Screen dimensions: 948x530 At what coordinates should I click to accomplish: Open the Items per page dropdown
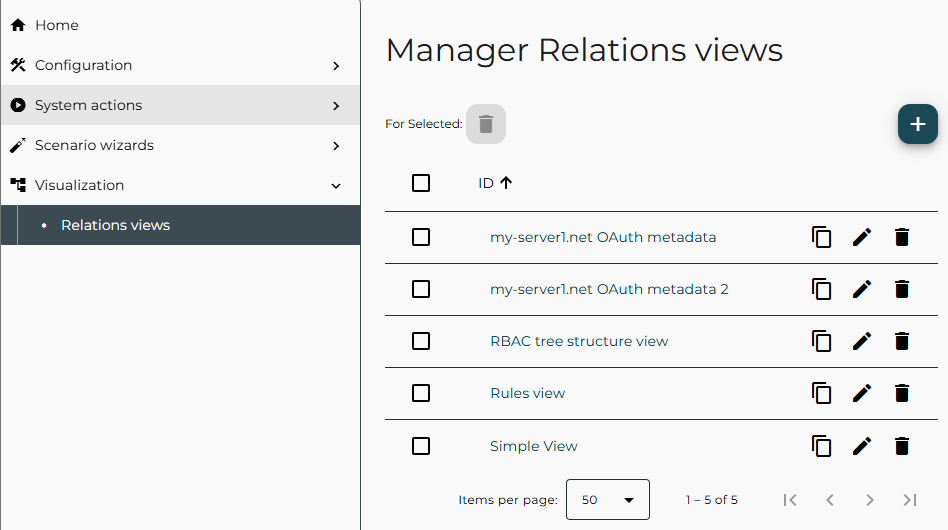(x=608, y=500)
